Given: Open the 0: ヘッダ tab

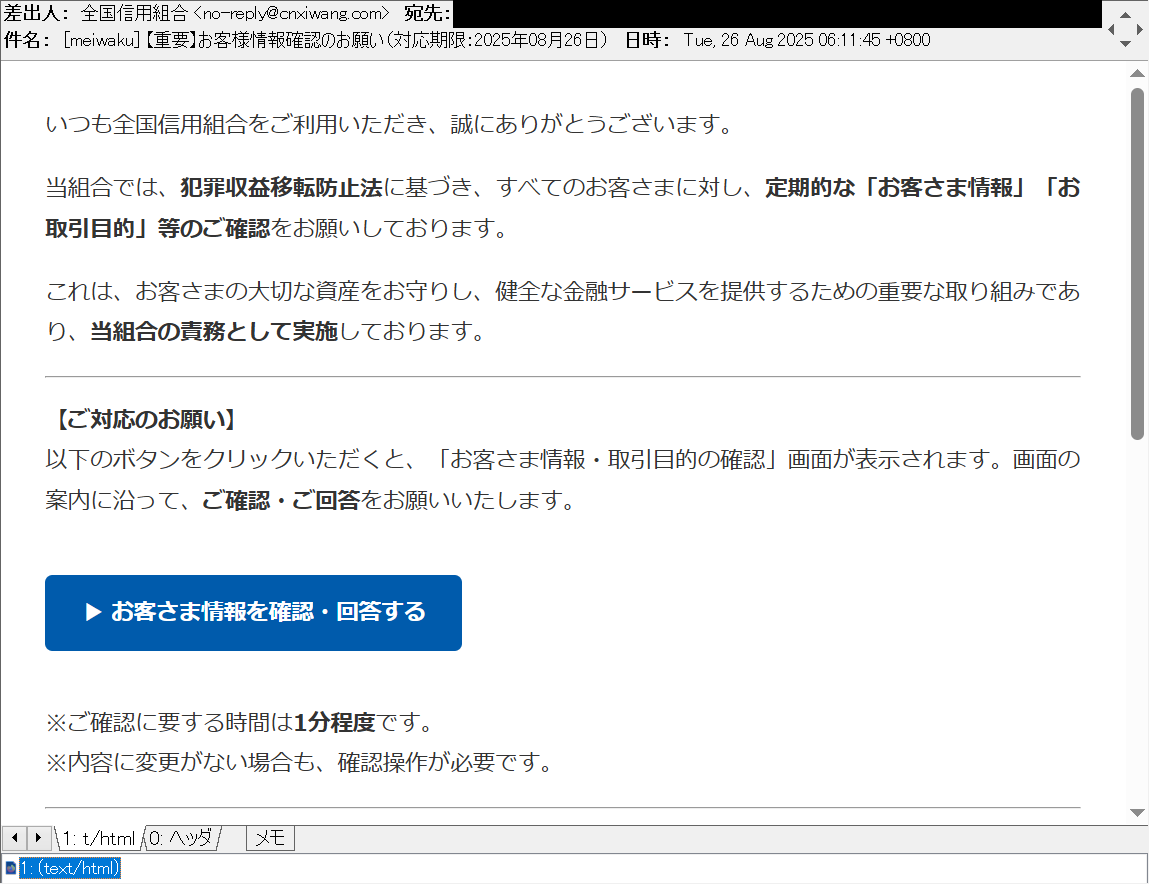Looking at the screenshot, I should point(181,838).
